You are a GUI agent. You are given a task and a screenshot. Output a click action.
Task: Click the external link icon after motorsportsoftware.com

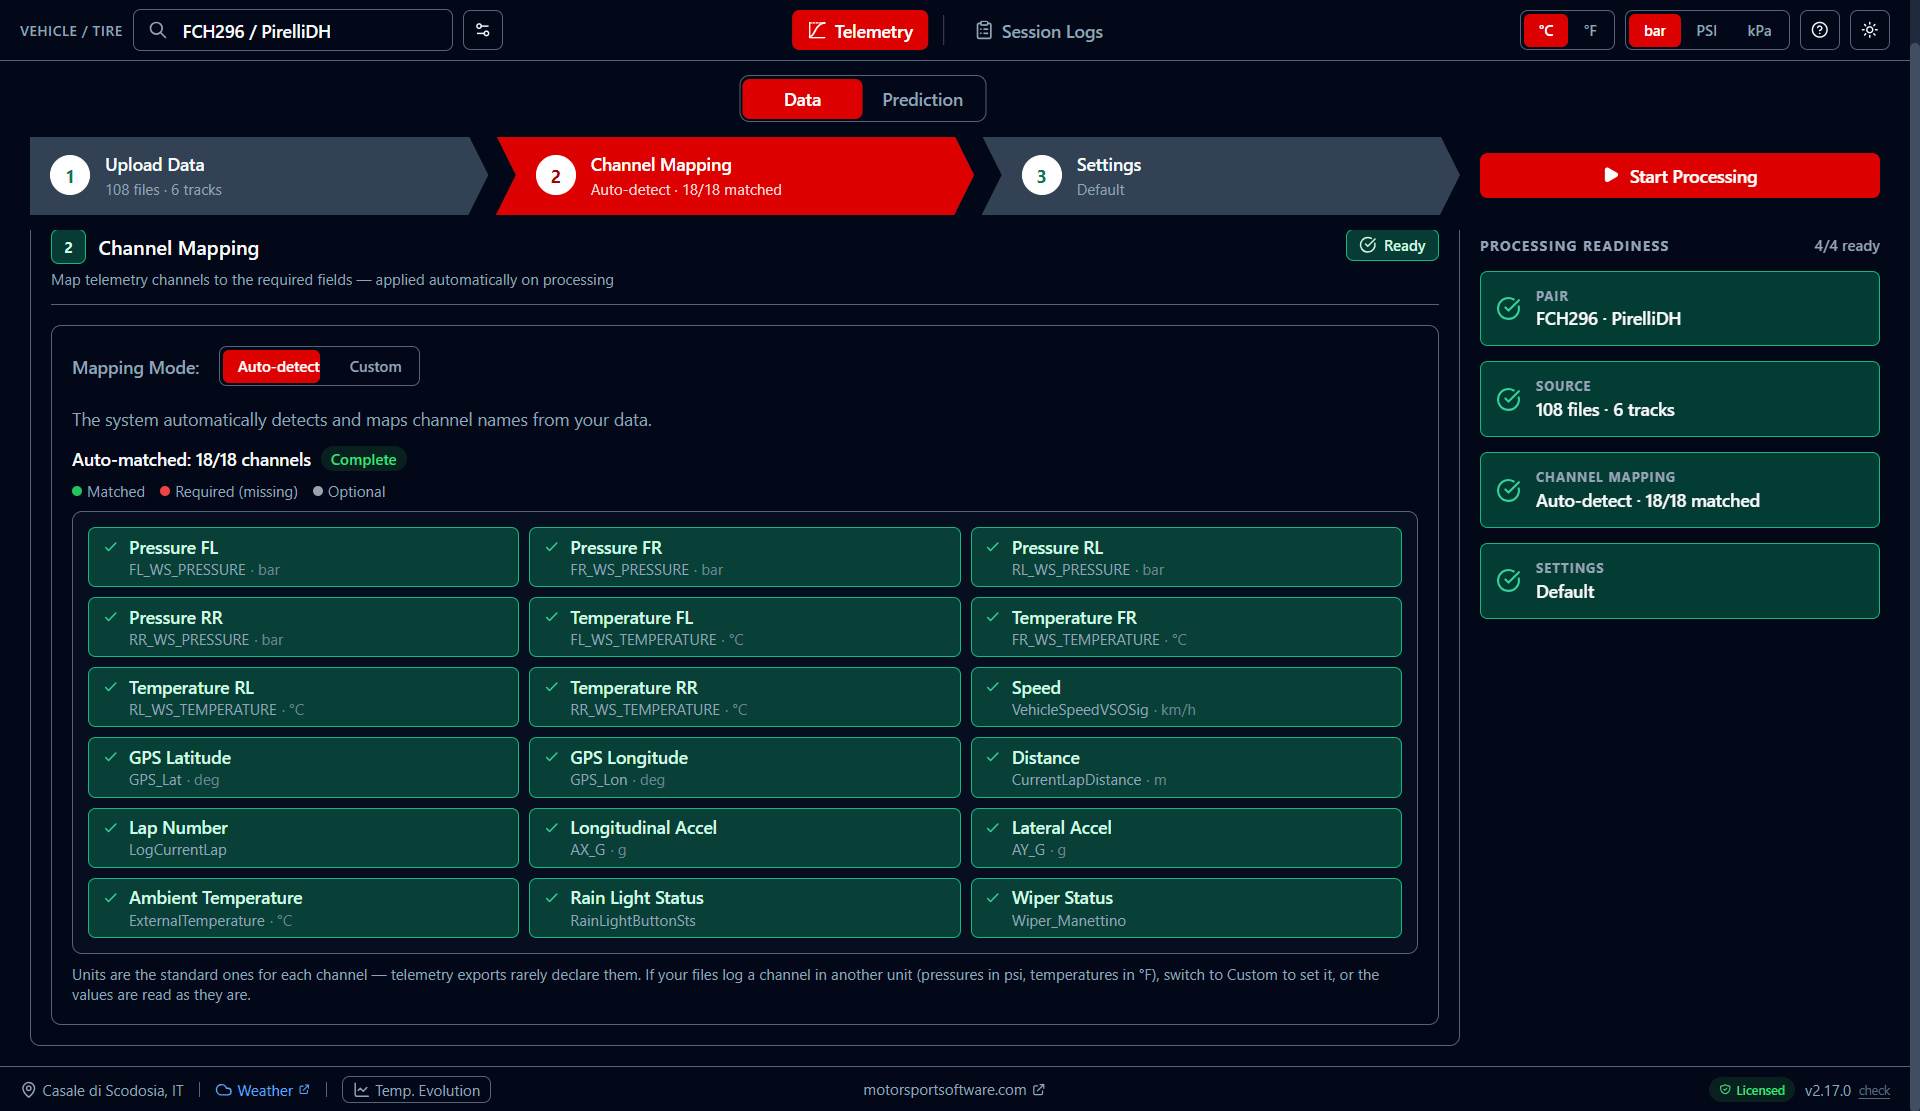pyautogui.click(x=1039, y=1090)
